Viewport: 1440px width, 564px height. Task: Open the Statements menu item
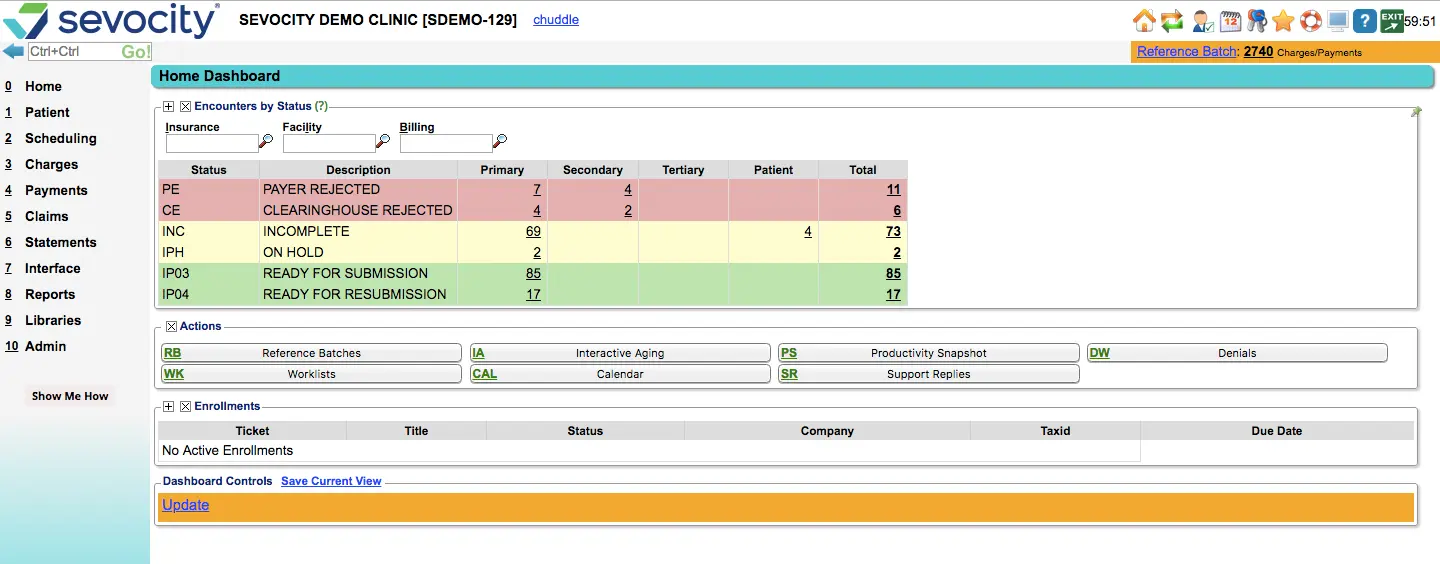click(61, 243)
